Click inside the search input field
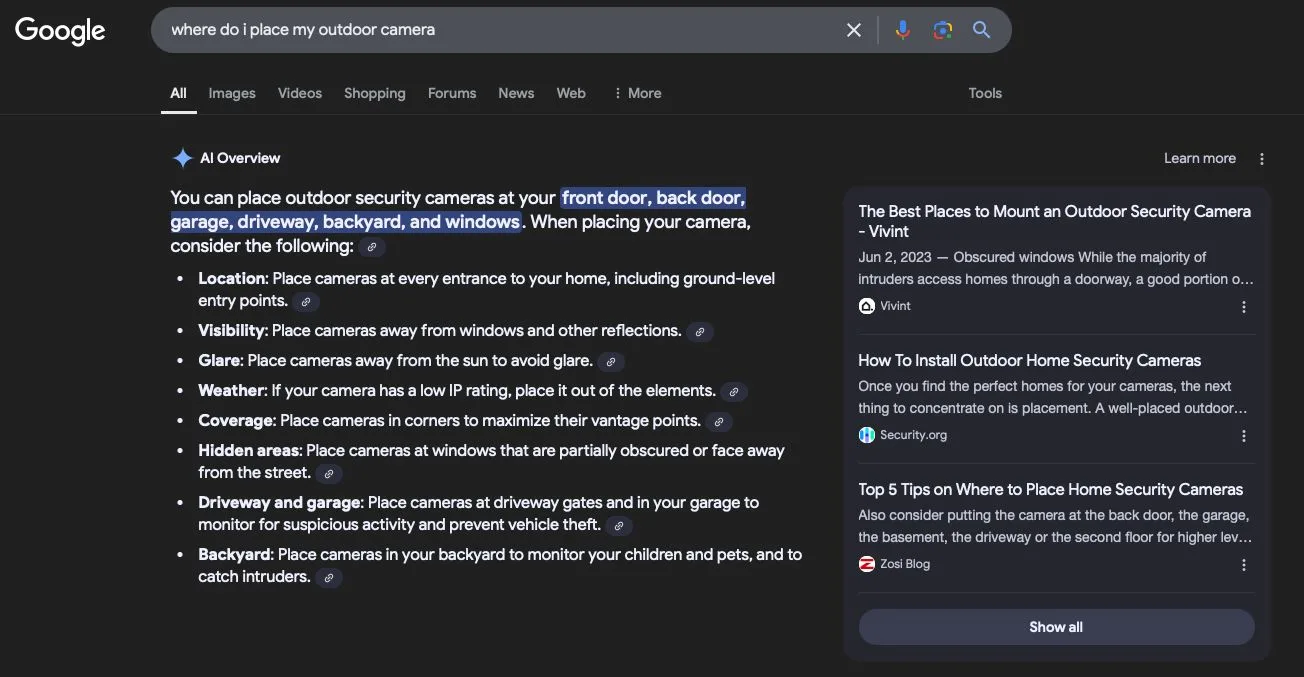 500,30
